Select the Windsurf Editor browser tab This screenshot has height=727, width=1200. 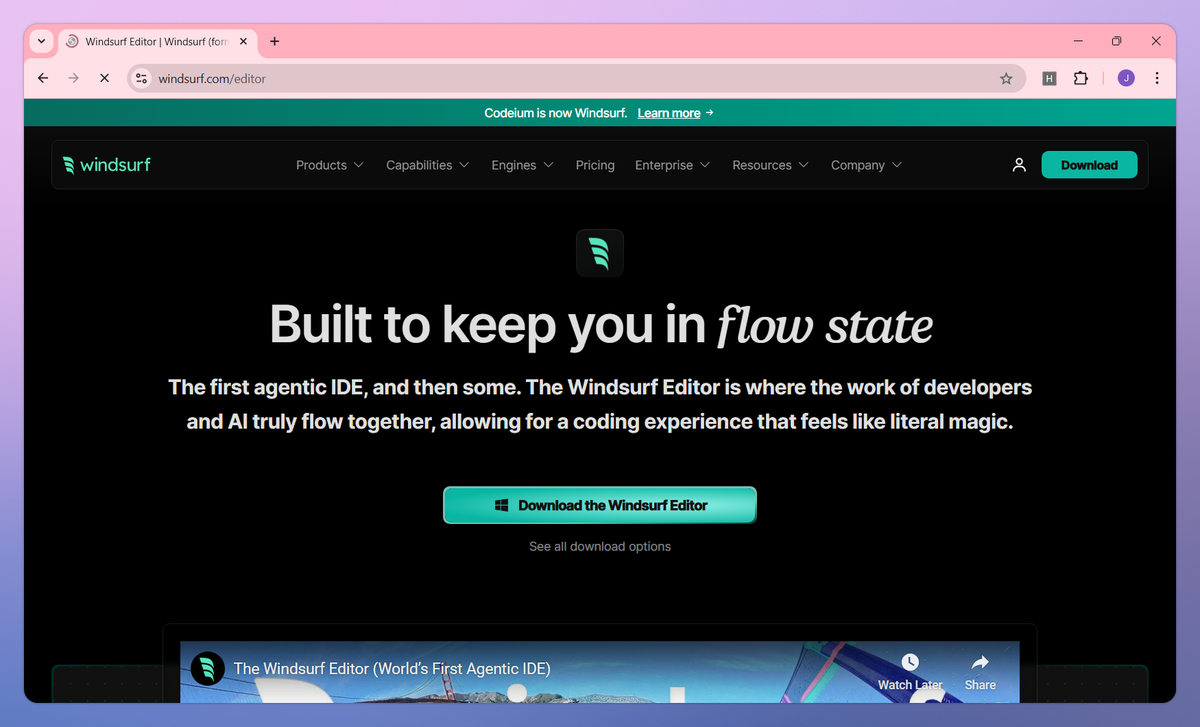(155, 41)
